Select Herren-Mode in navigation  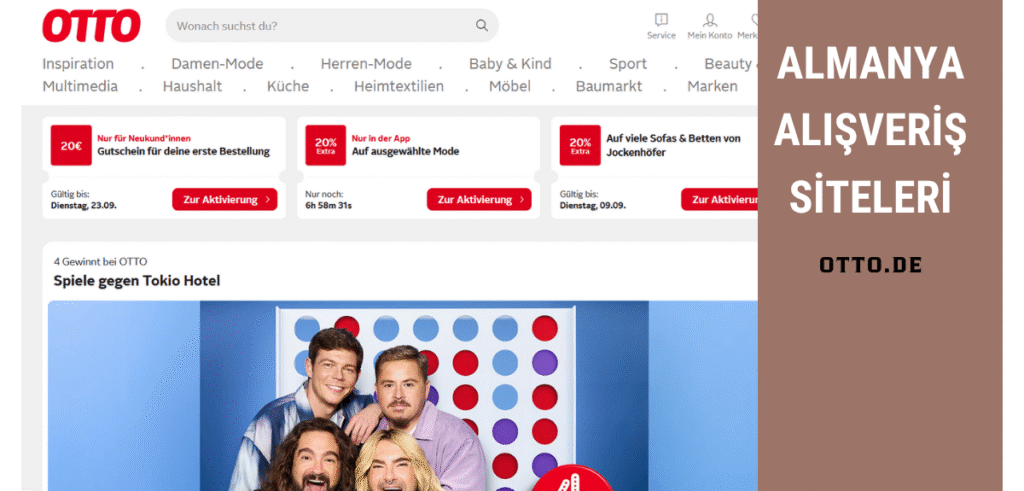(x=366, y=64)
